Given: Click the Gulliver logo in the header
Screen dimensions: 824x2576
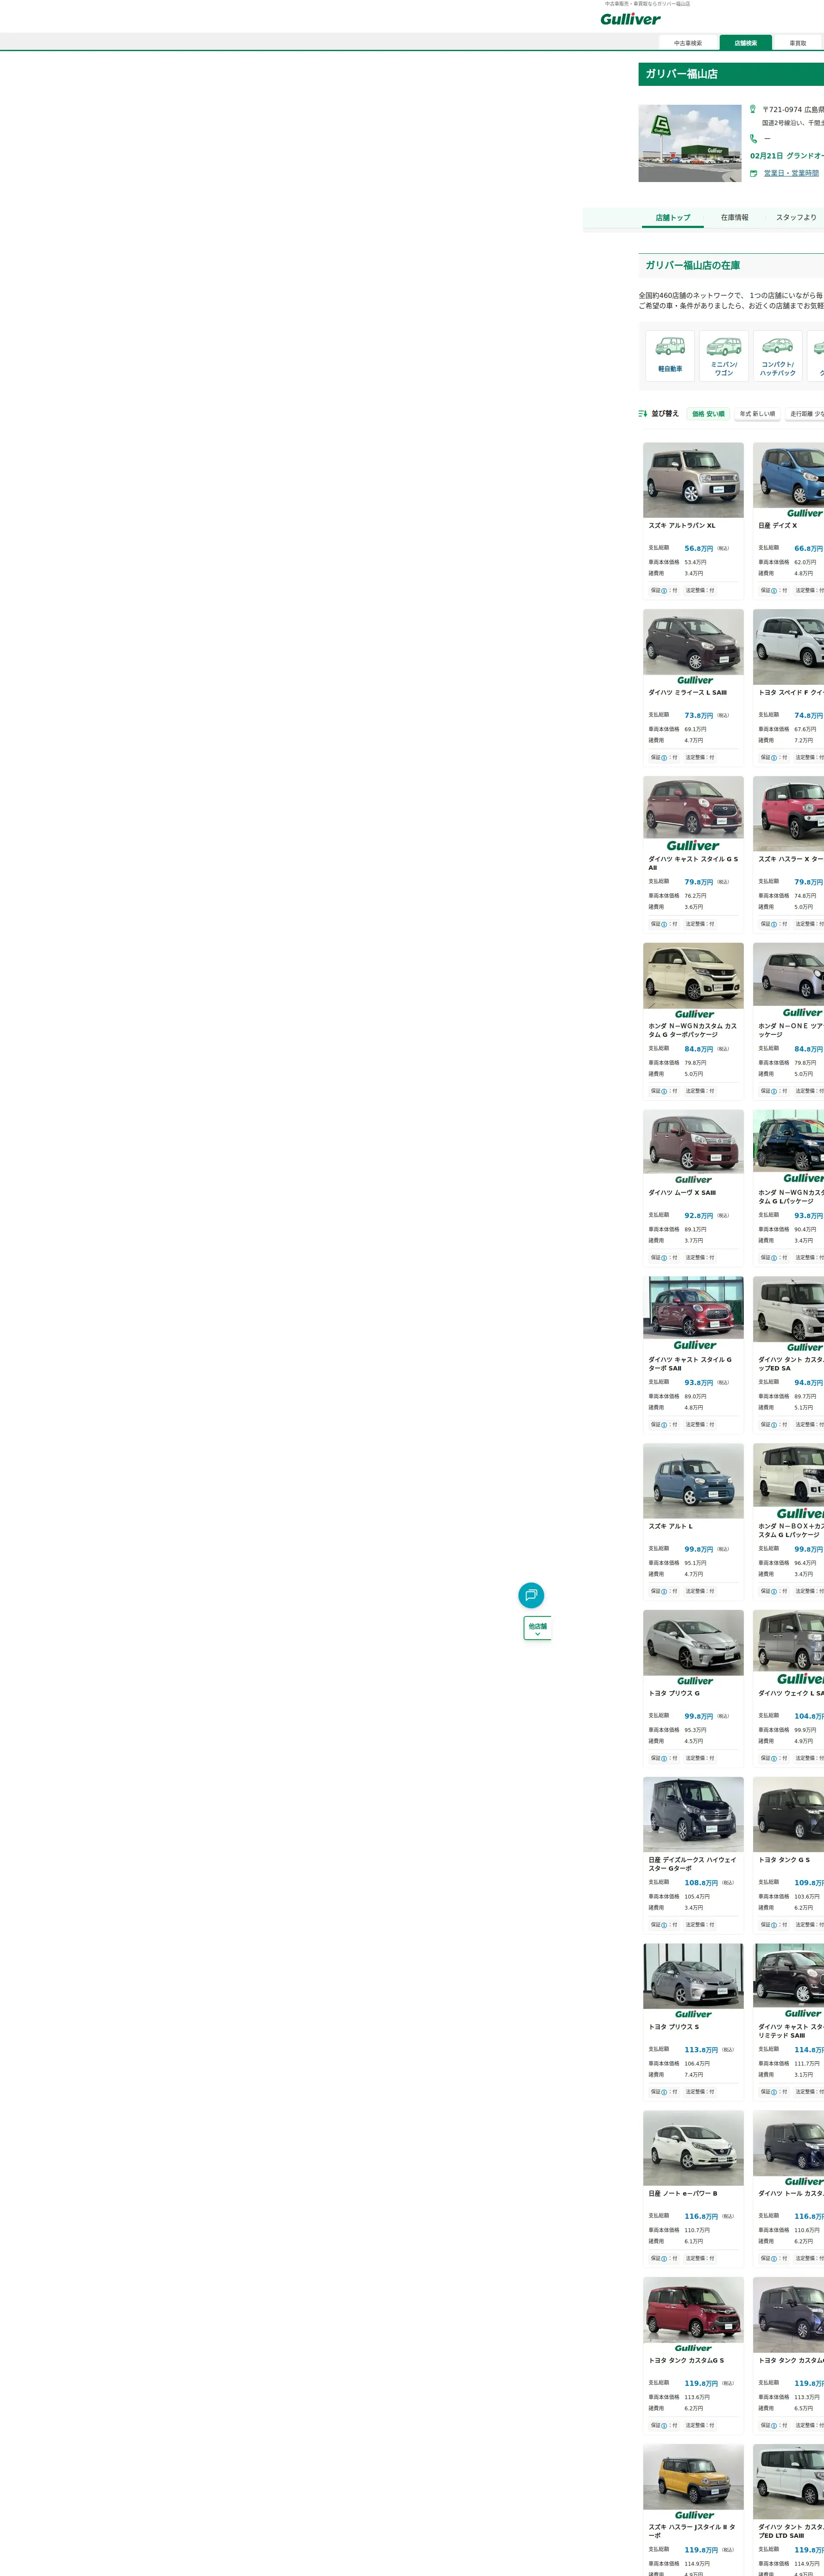Looking at the screenshot, I should pos(630,19).
